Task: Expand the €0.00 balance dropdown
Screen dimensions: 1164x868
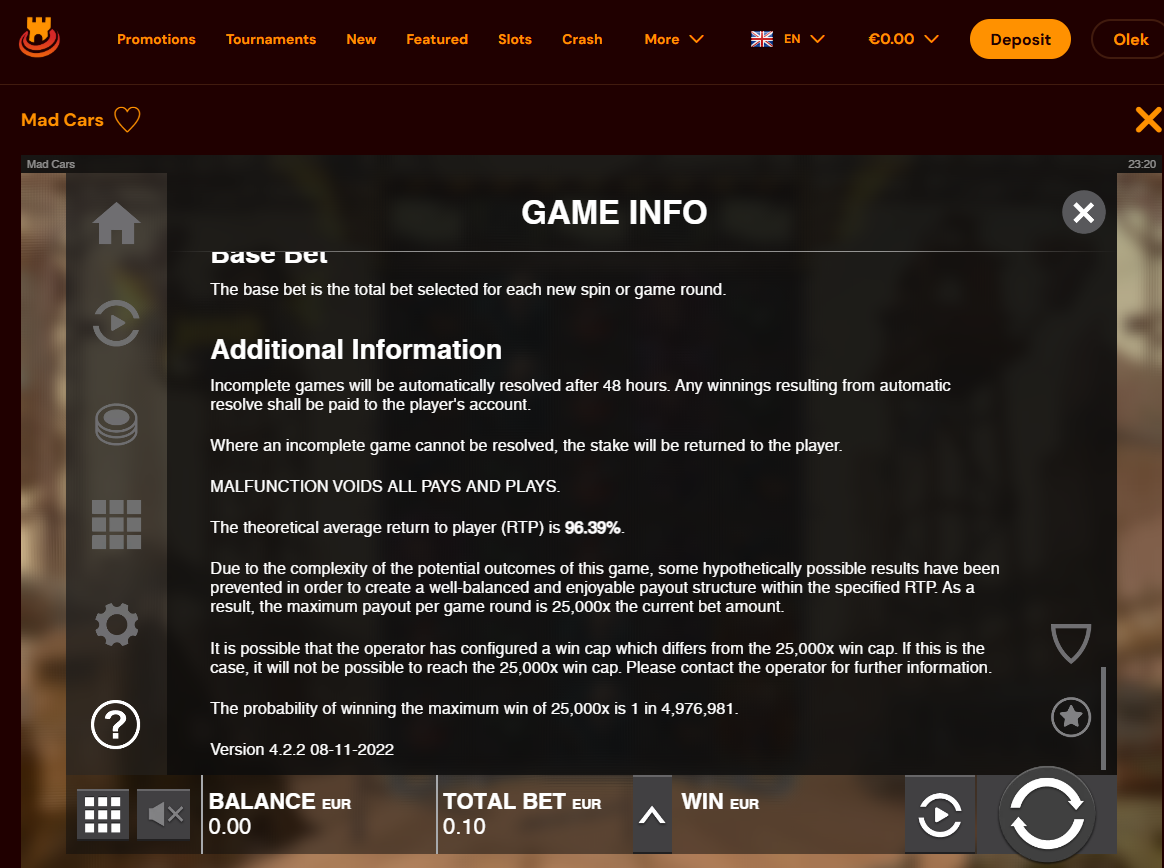Action: [903, 39]
